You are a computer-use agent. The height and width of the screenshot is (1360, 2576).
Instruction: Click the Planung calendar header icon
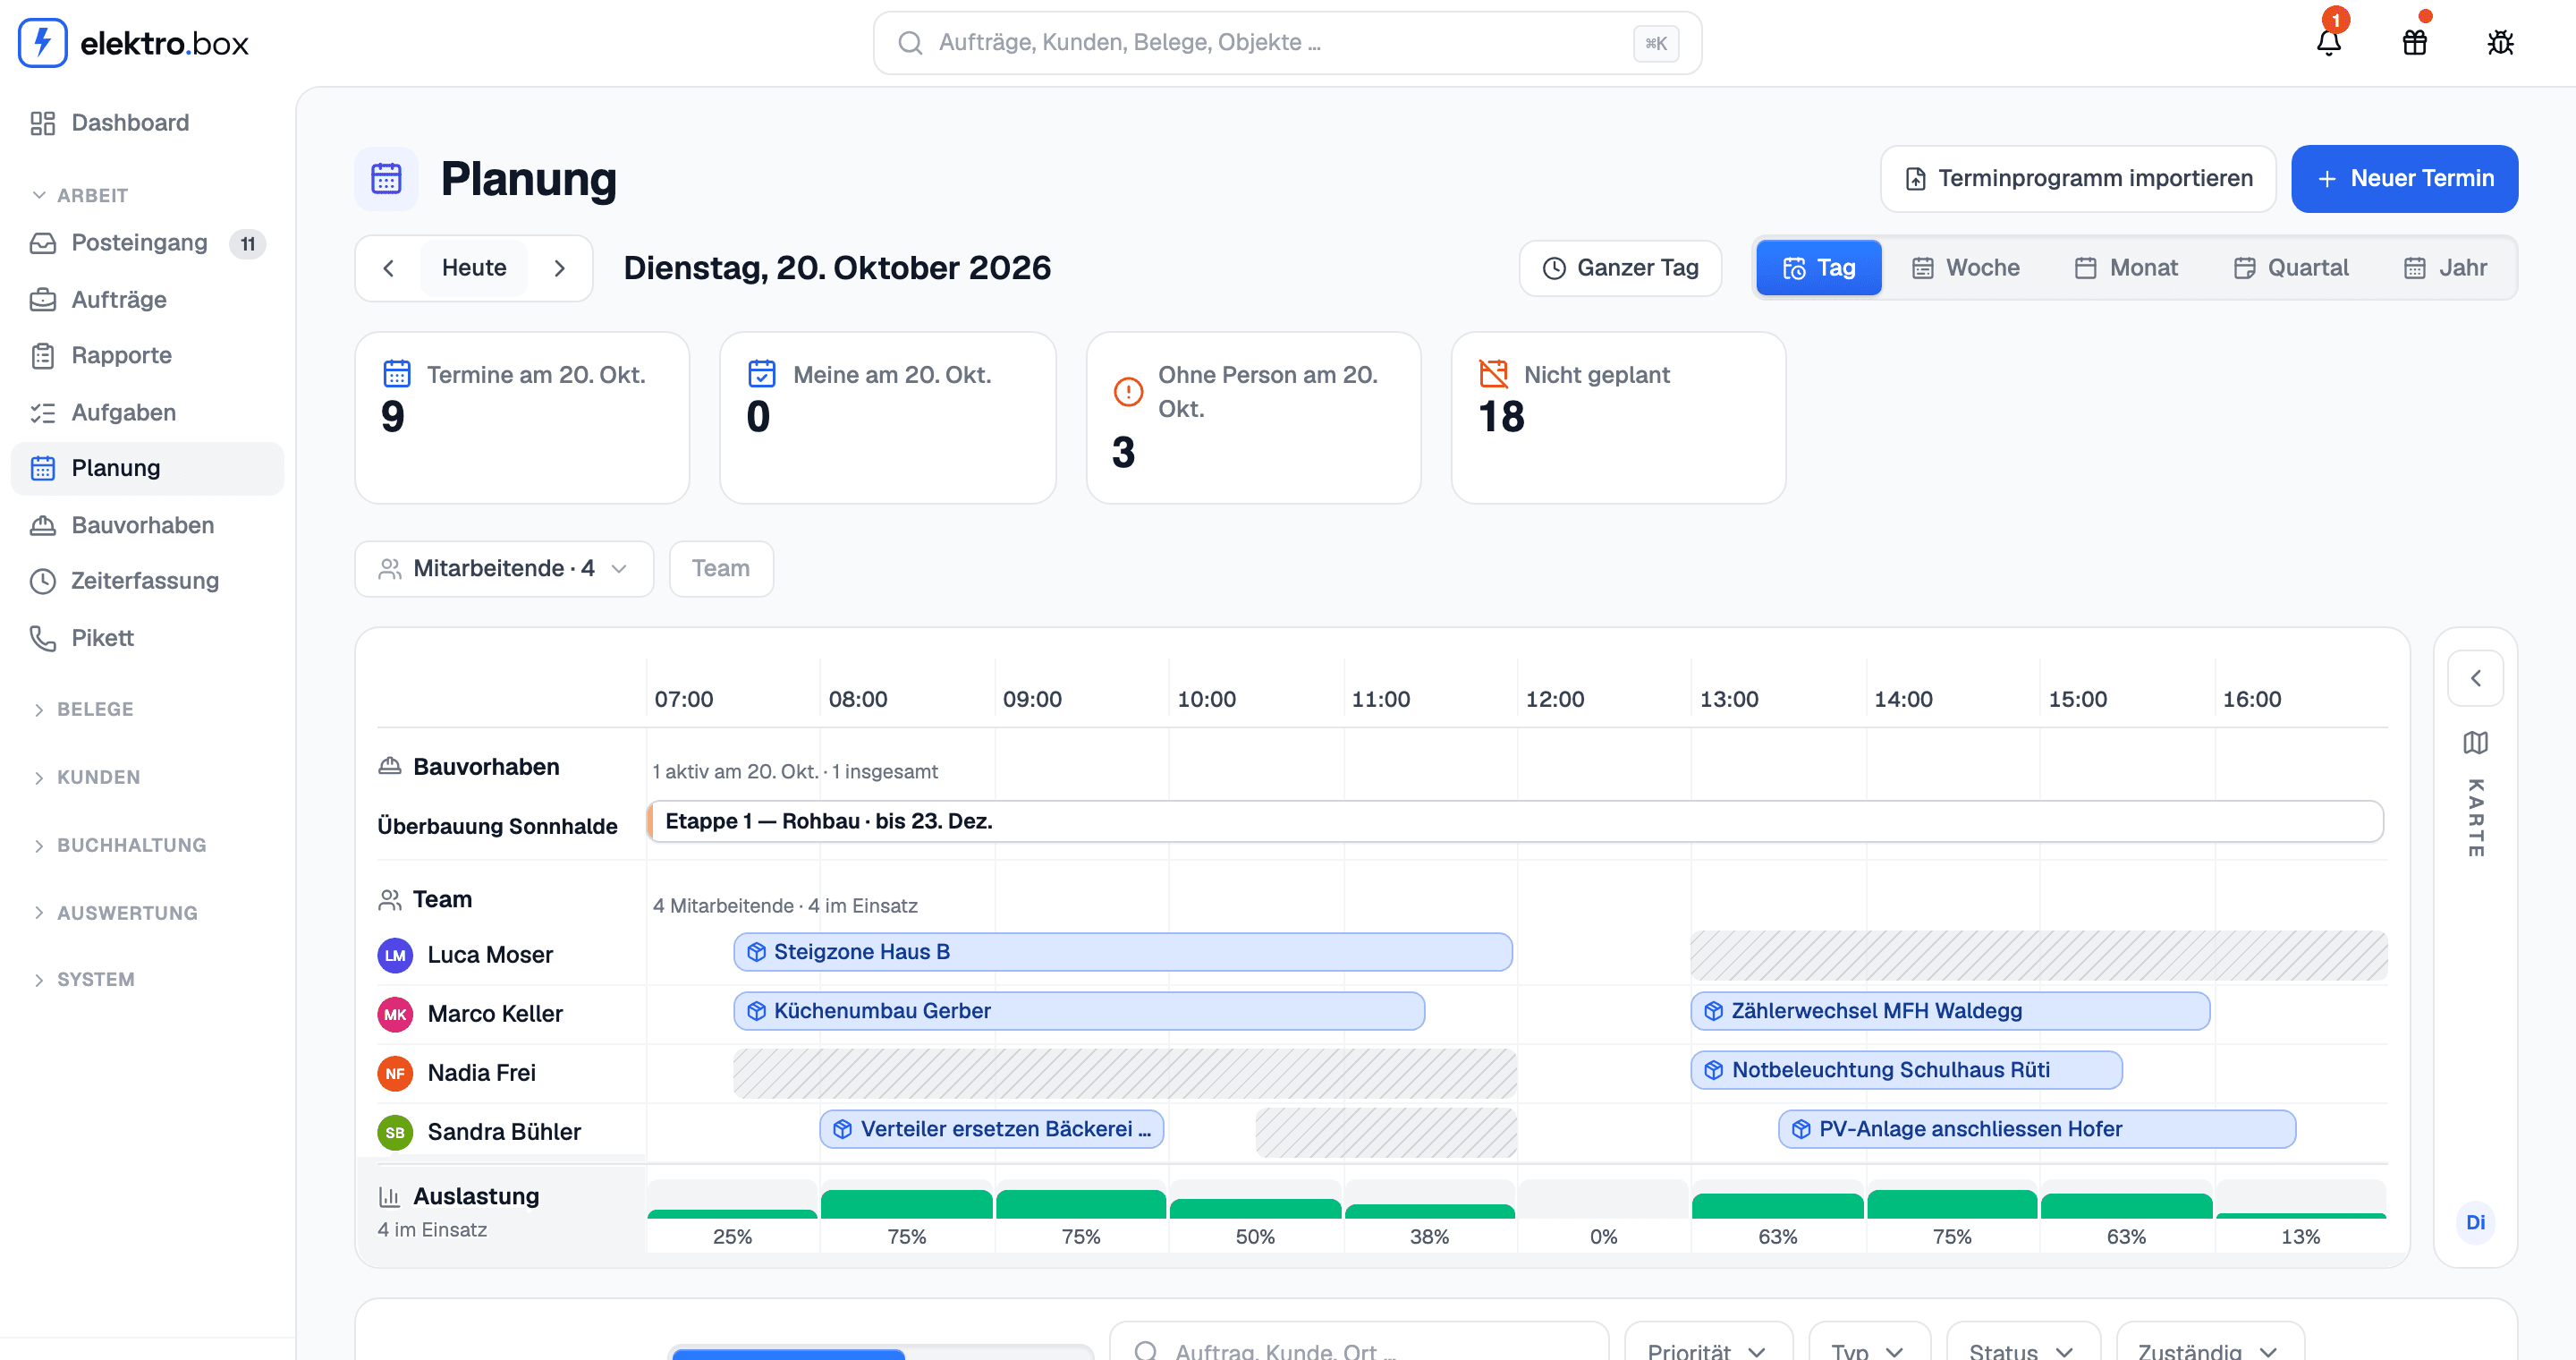click(x=386, y=179)
